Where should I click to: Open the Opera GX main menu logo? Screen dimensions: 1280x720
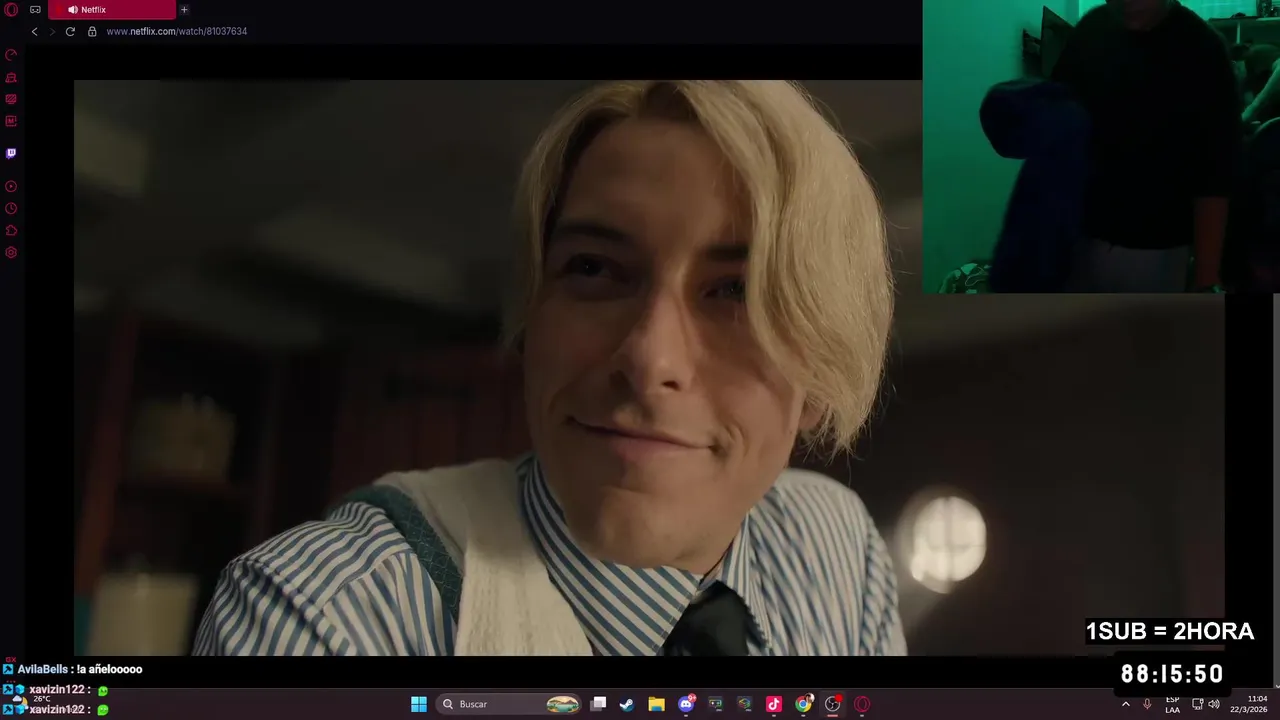[x=11, y=10]
